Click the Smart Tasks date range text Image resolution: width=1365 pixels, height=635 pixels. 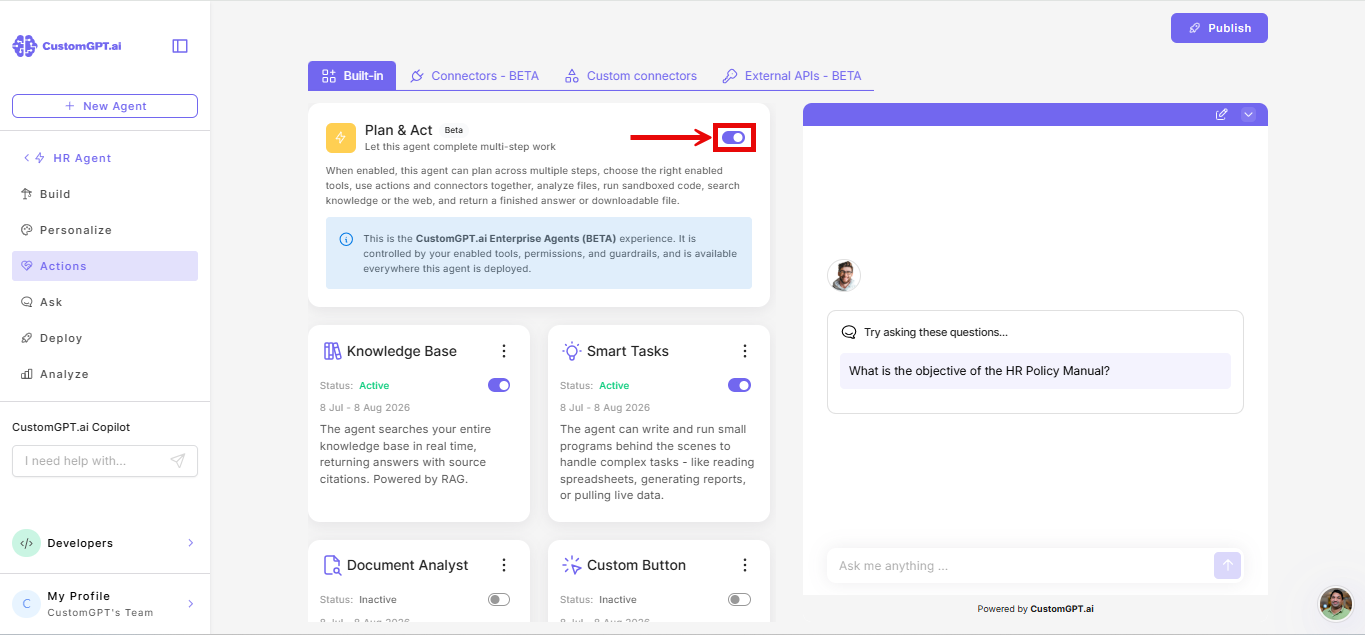coord(605,407)
